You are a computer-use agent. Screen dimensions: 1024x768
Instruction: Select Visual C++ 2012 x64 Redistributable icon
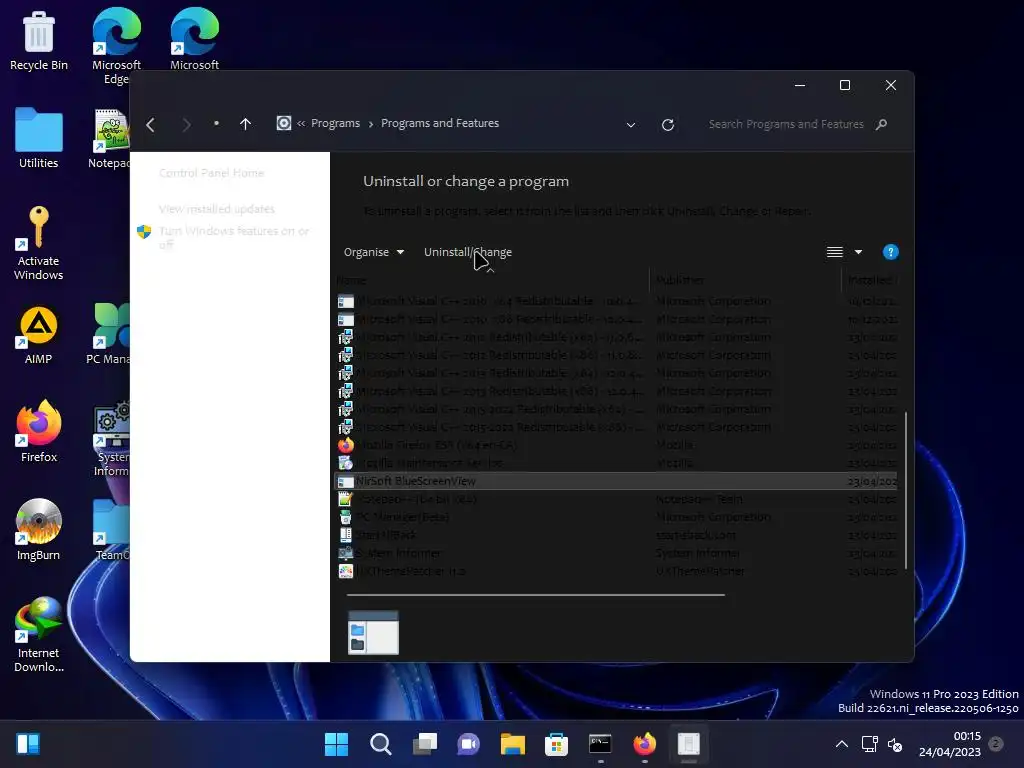(345, 337)
